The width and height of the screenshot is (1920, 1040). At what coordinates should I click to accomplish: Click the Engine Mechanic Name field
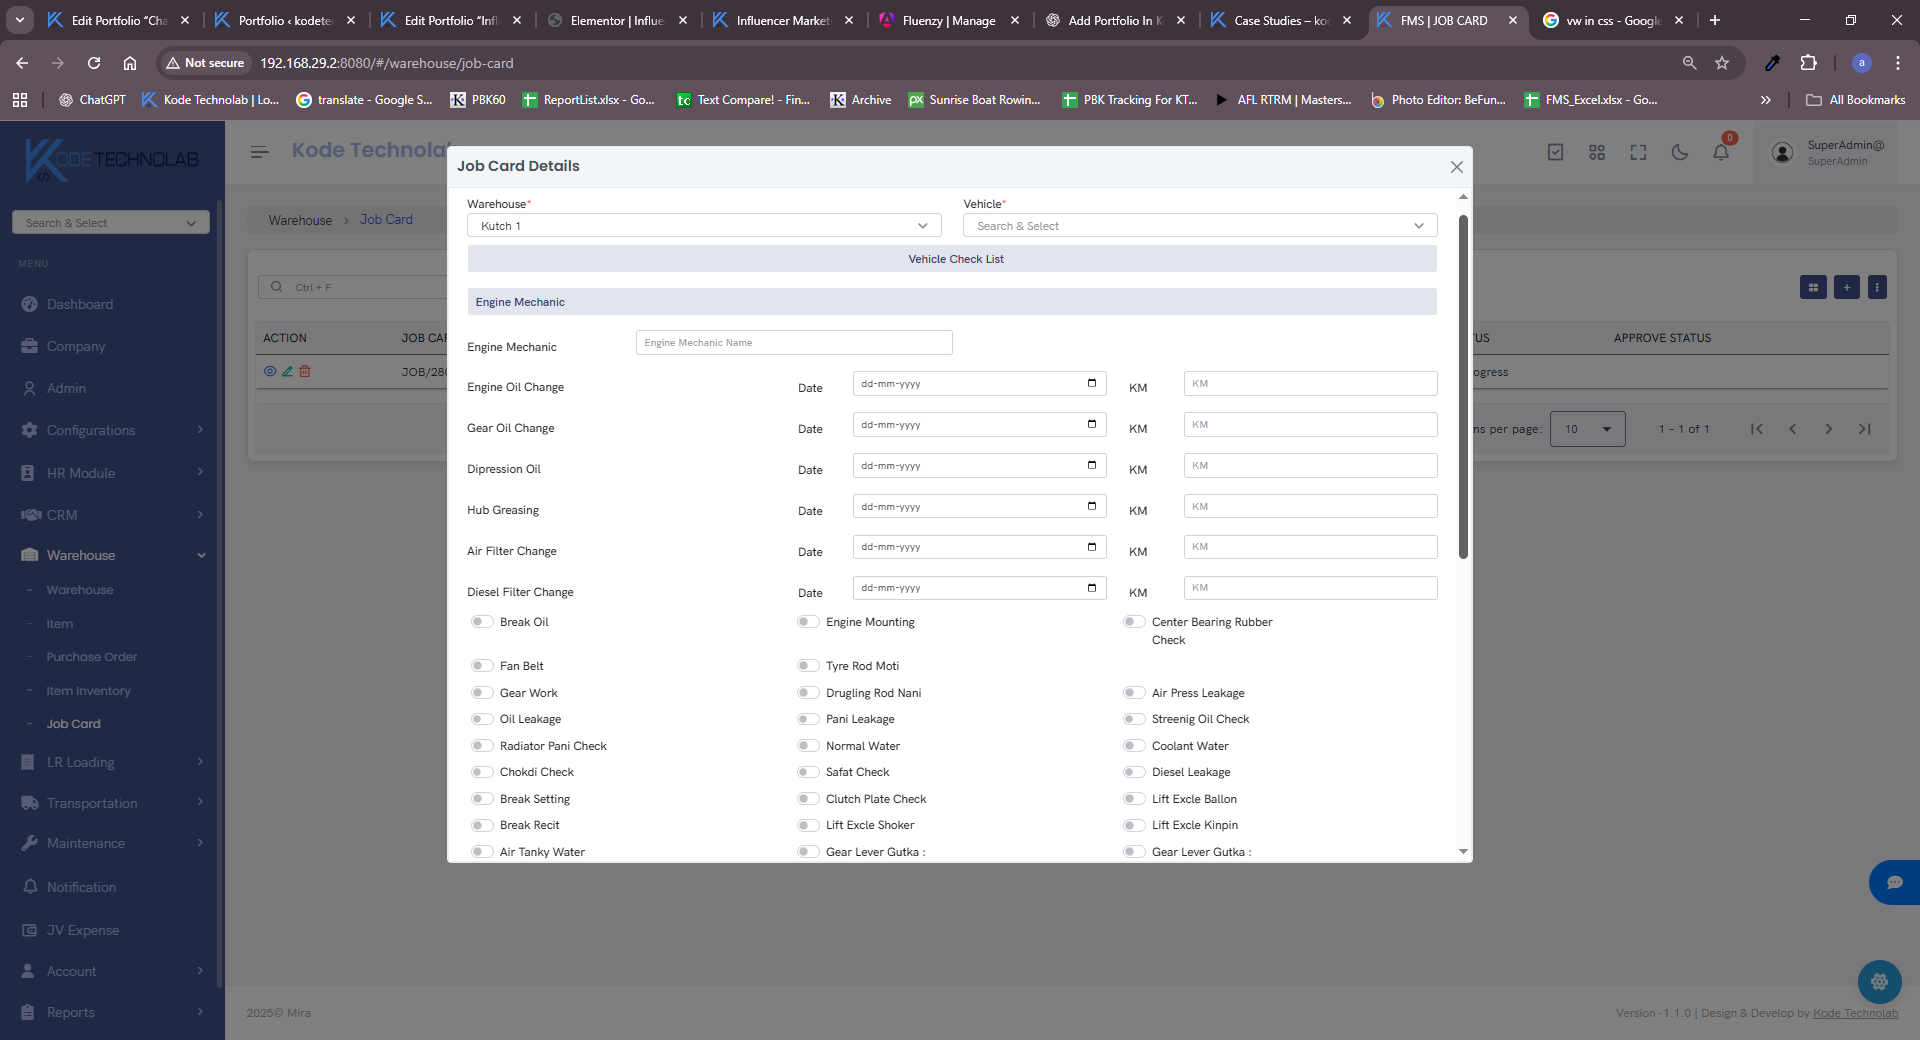(794, 343)
